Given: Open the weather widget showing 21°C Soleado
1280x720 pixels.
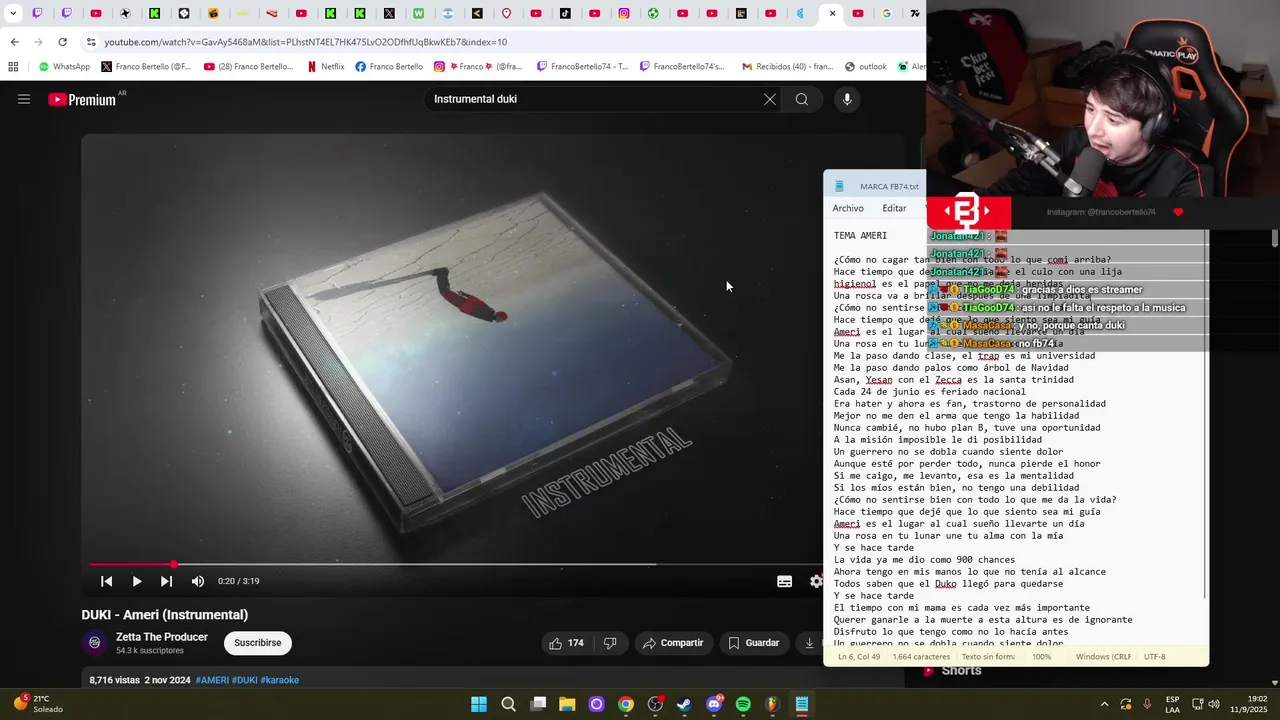Looking at the screenshot, I should (x=36, y=704).
